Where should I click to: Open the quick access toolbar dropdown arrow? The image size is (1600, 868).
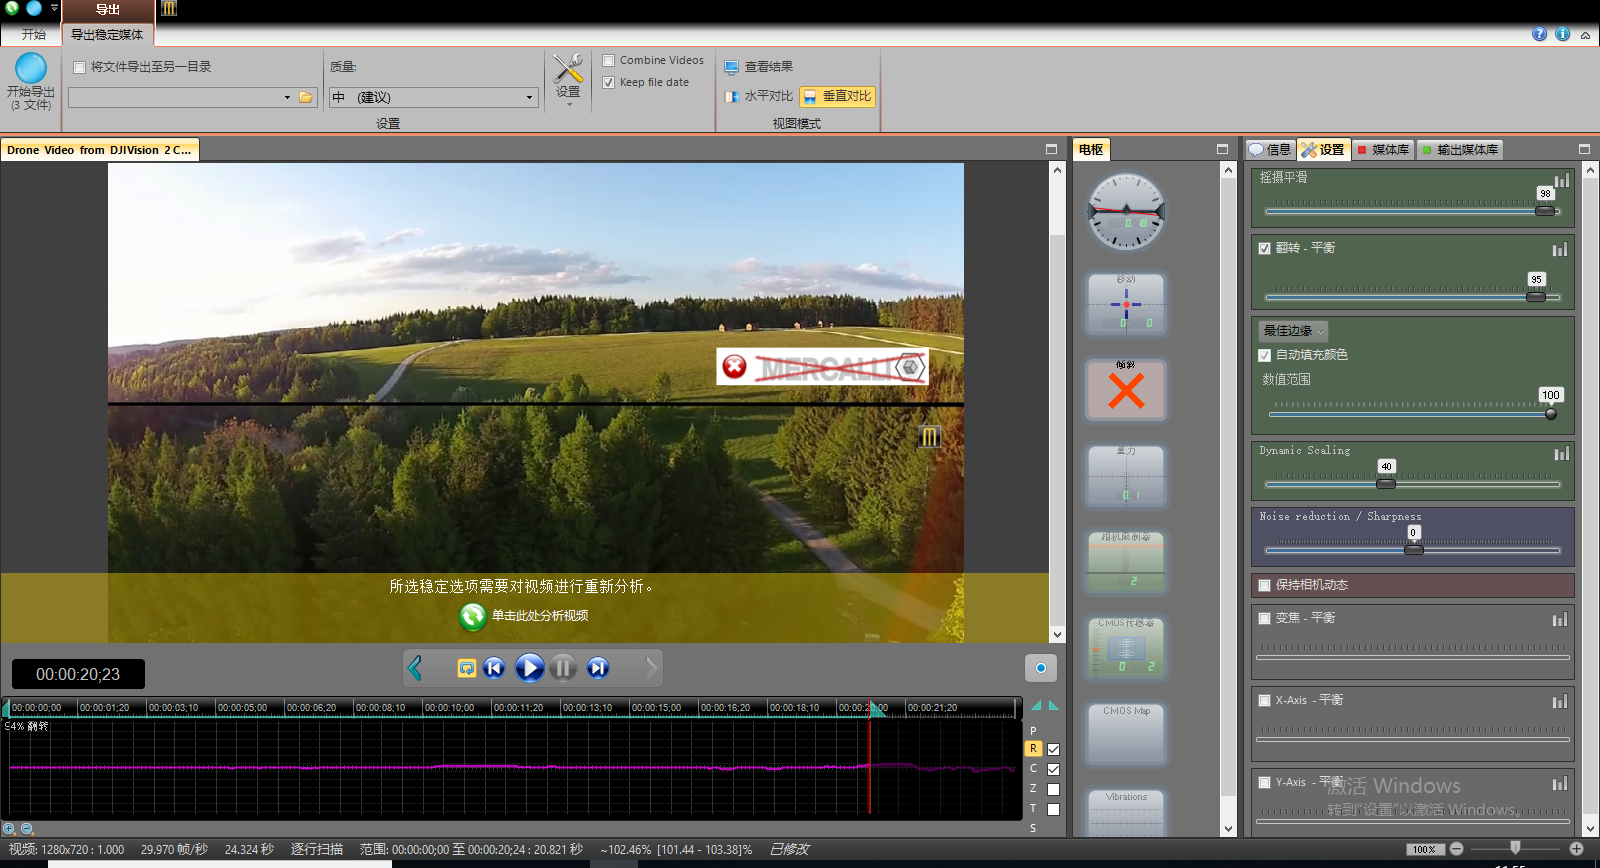click(54, 8)
